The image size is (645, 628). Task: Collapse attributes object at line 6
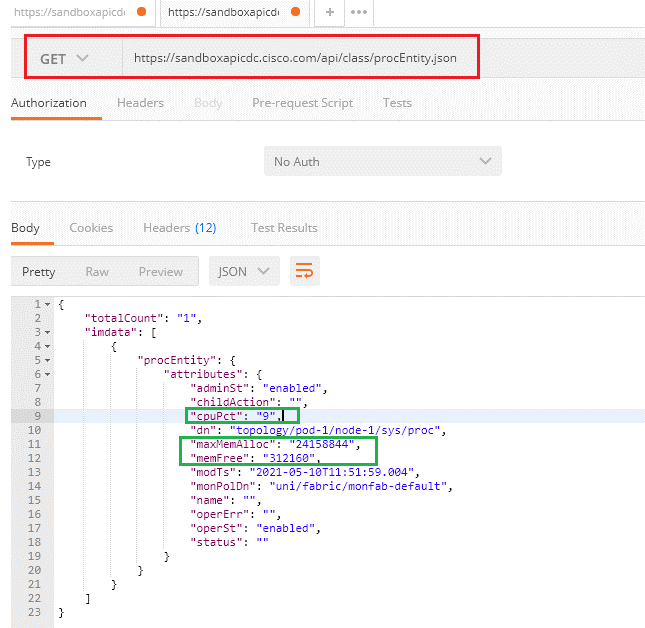pos(48,374)
